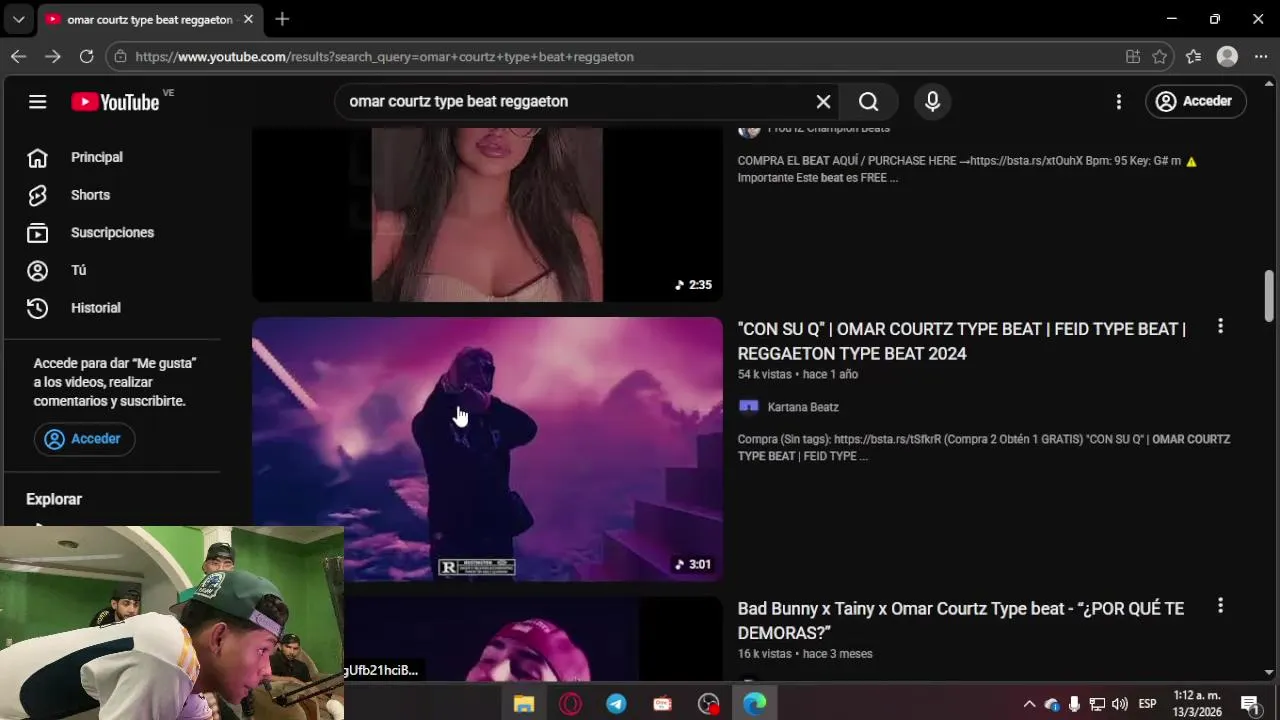Run search with the magnifier button
Image resolution: width=1280 pixels, height=720 pixels.
click(868, 101)
